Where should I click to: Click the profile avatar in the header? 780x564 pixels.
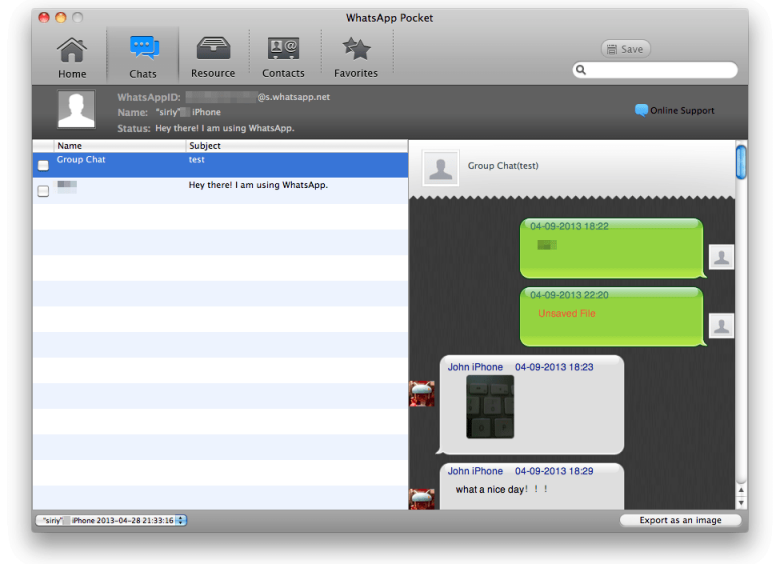[76, 110]
